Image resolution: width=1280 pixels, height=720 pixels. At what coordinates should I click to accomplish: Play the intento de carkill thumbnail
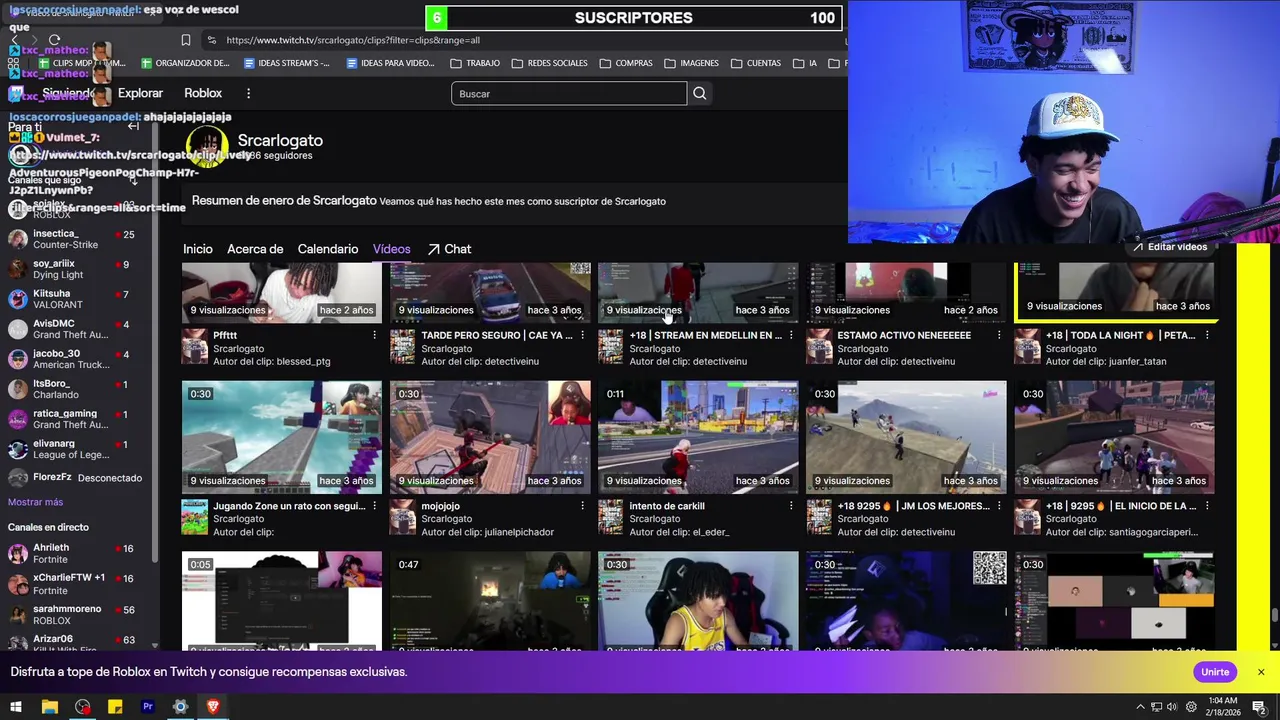(x=698, y=437)
